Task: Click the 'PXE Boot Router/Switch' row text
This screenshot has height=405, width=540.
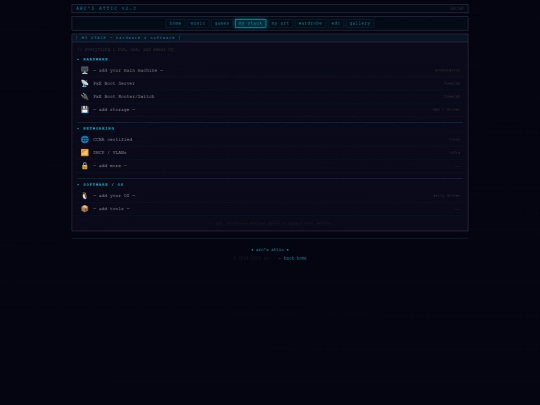Action: 124,96
